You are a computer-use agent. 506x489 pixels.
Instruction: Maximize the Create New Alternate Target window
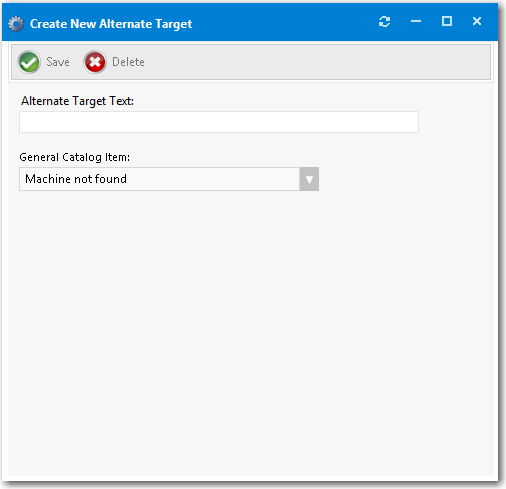(x=447, y=21)
